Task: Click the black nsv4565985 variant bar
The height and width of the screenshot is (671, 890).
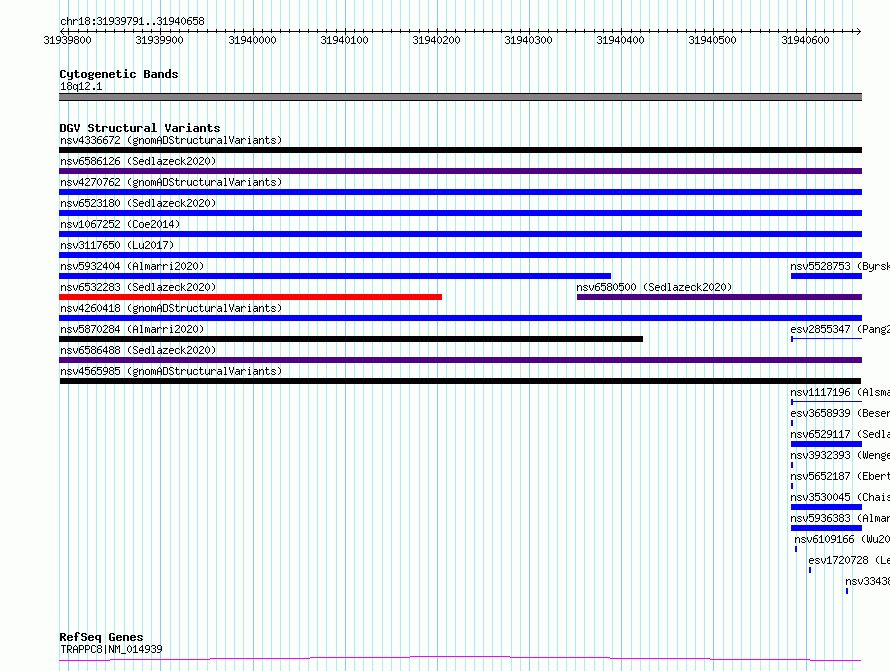Action: click(x=460, y=381)
